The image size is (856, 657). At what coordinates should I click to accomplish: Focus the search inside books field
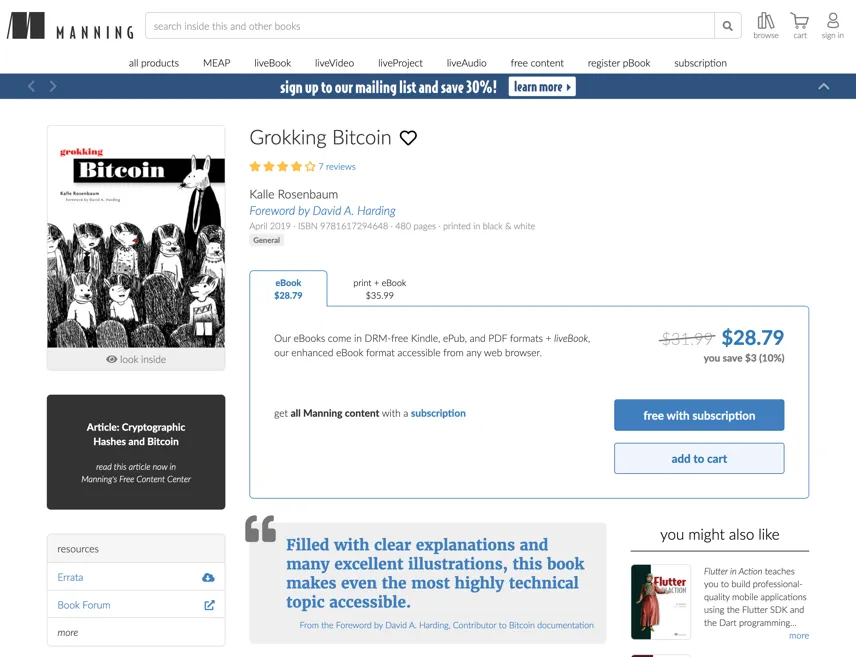430,26
